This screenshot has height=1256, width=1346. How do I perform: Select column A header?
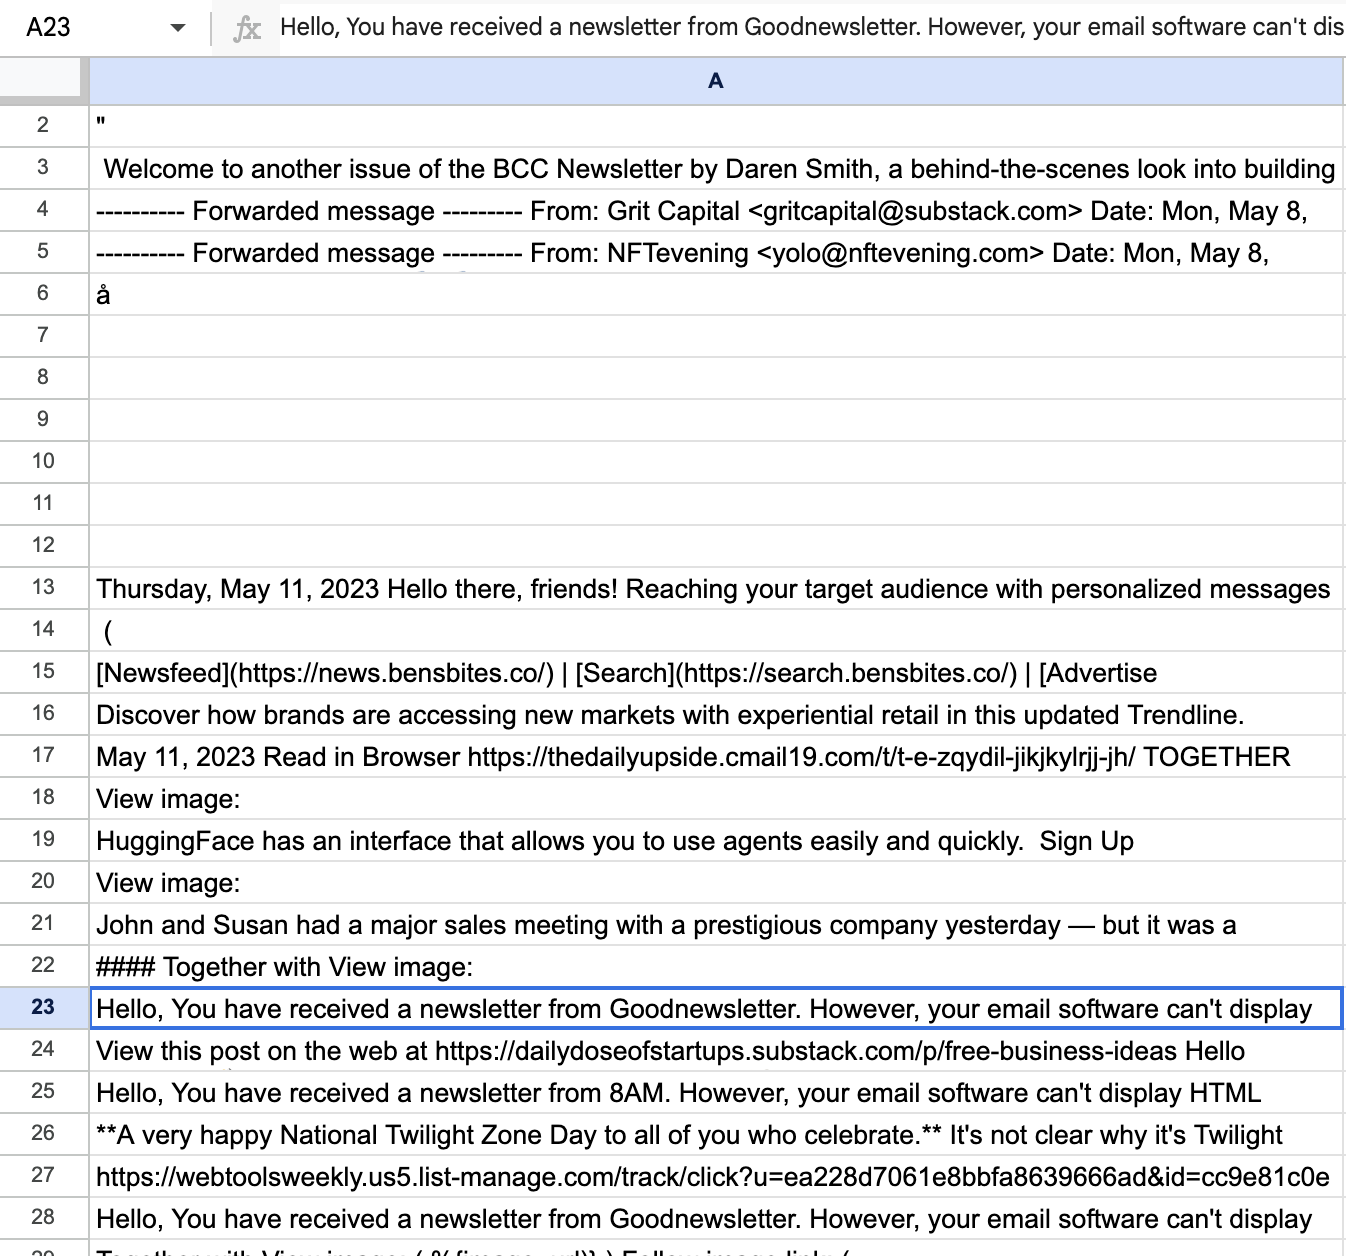coord(716,81)
